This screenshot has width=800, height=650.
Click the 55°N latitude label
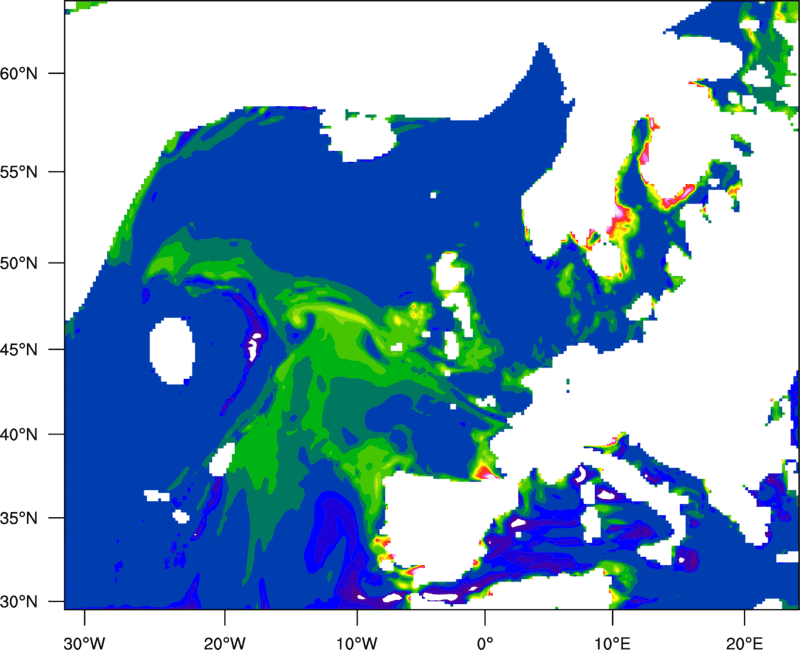28,171
